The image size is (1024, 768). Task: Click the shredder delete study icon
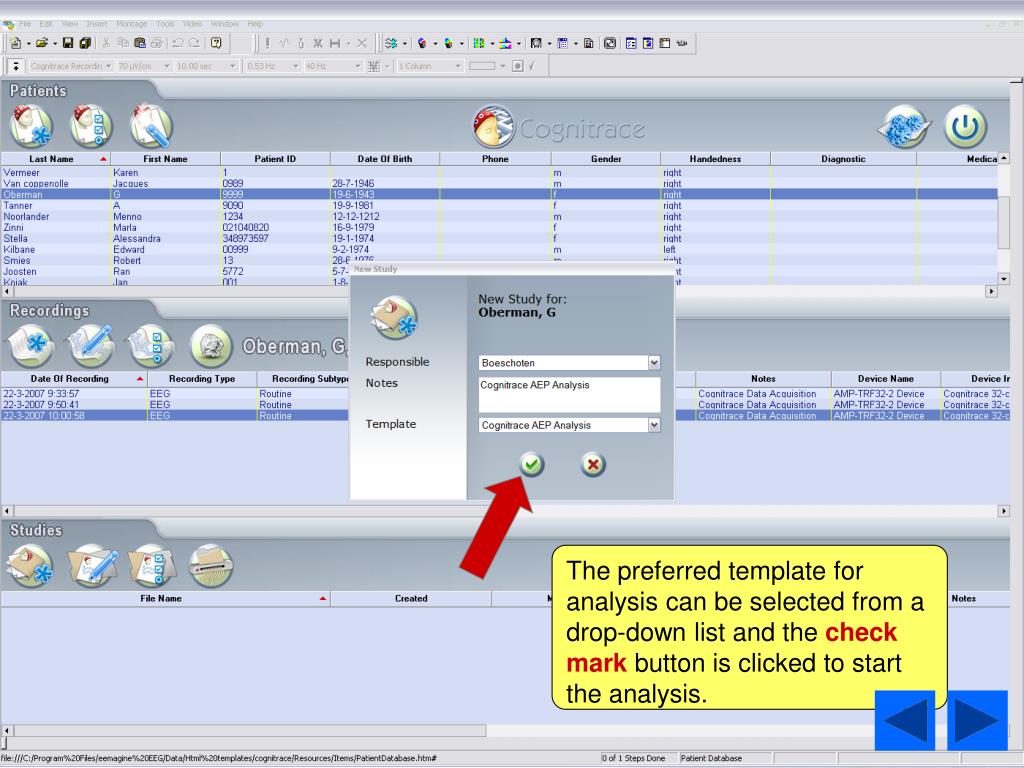[x=211, y=566]
